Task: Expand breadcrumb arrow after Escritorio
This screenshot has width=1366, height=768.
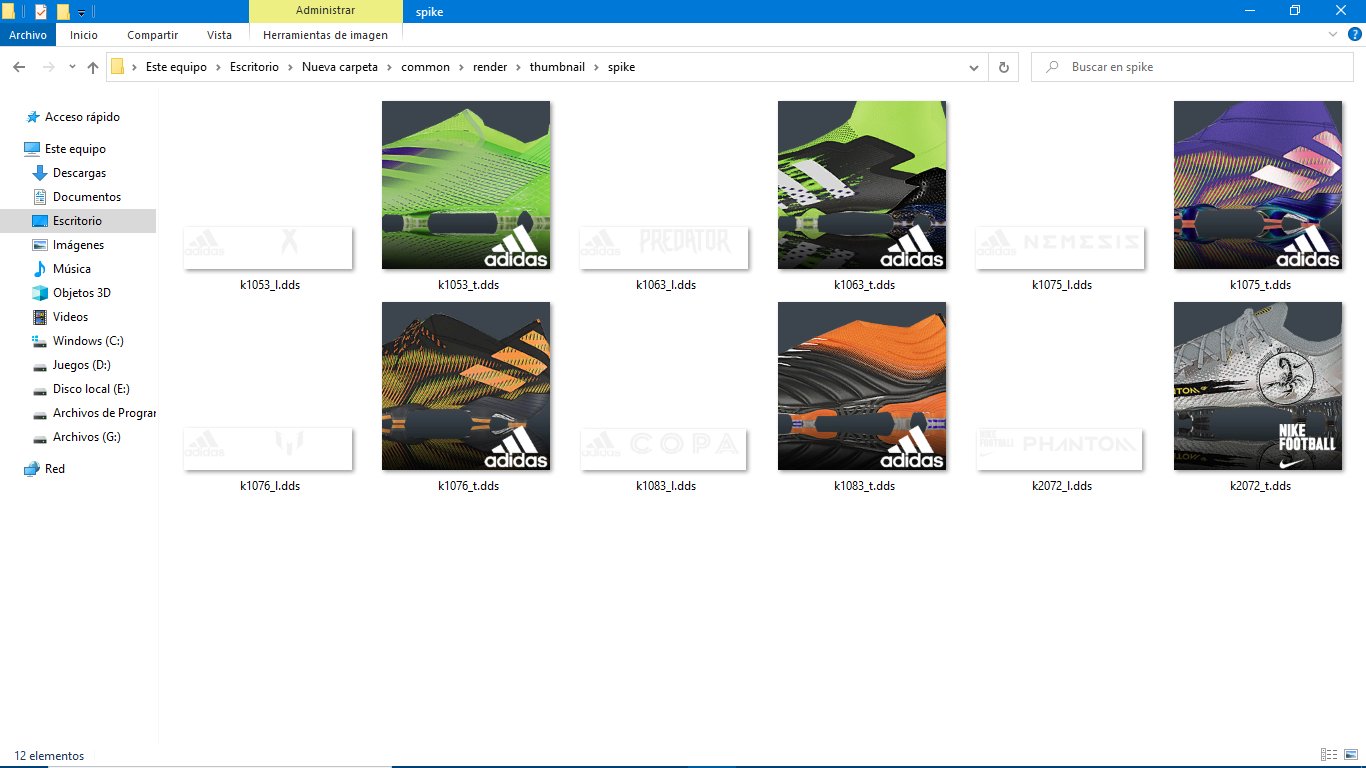Action: (291, 67)
